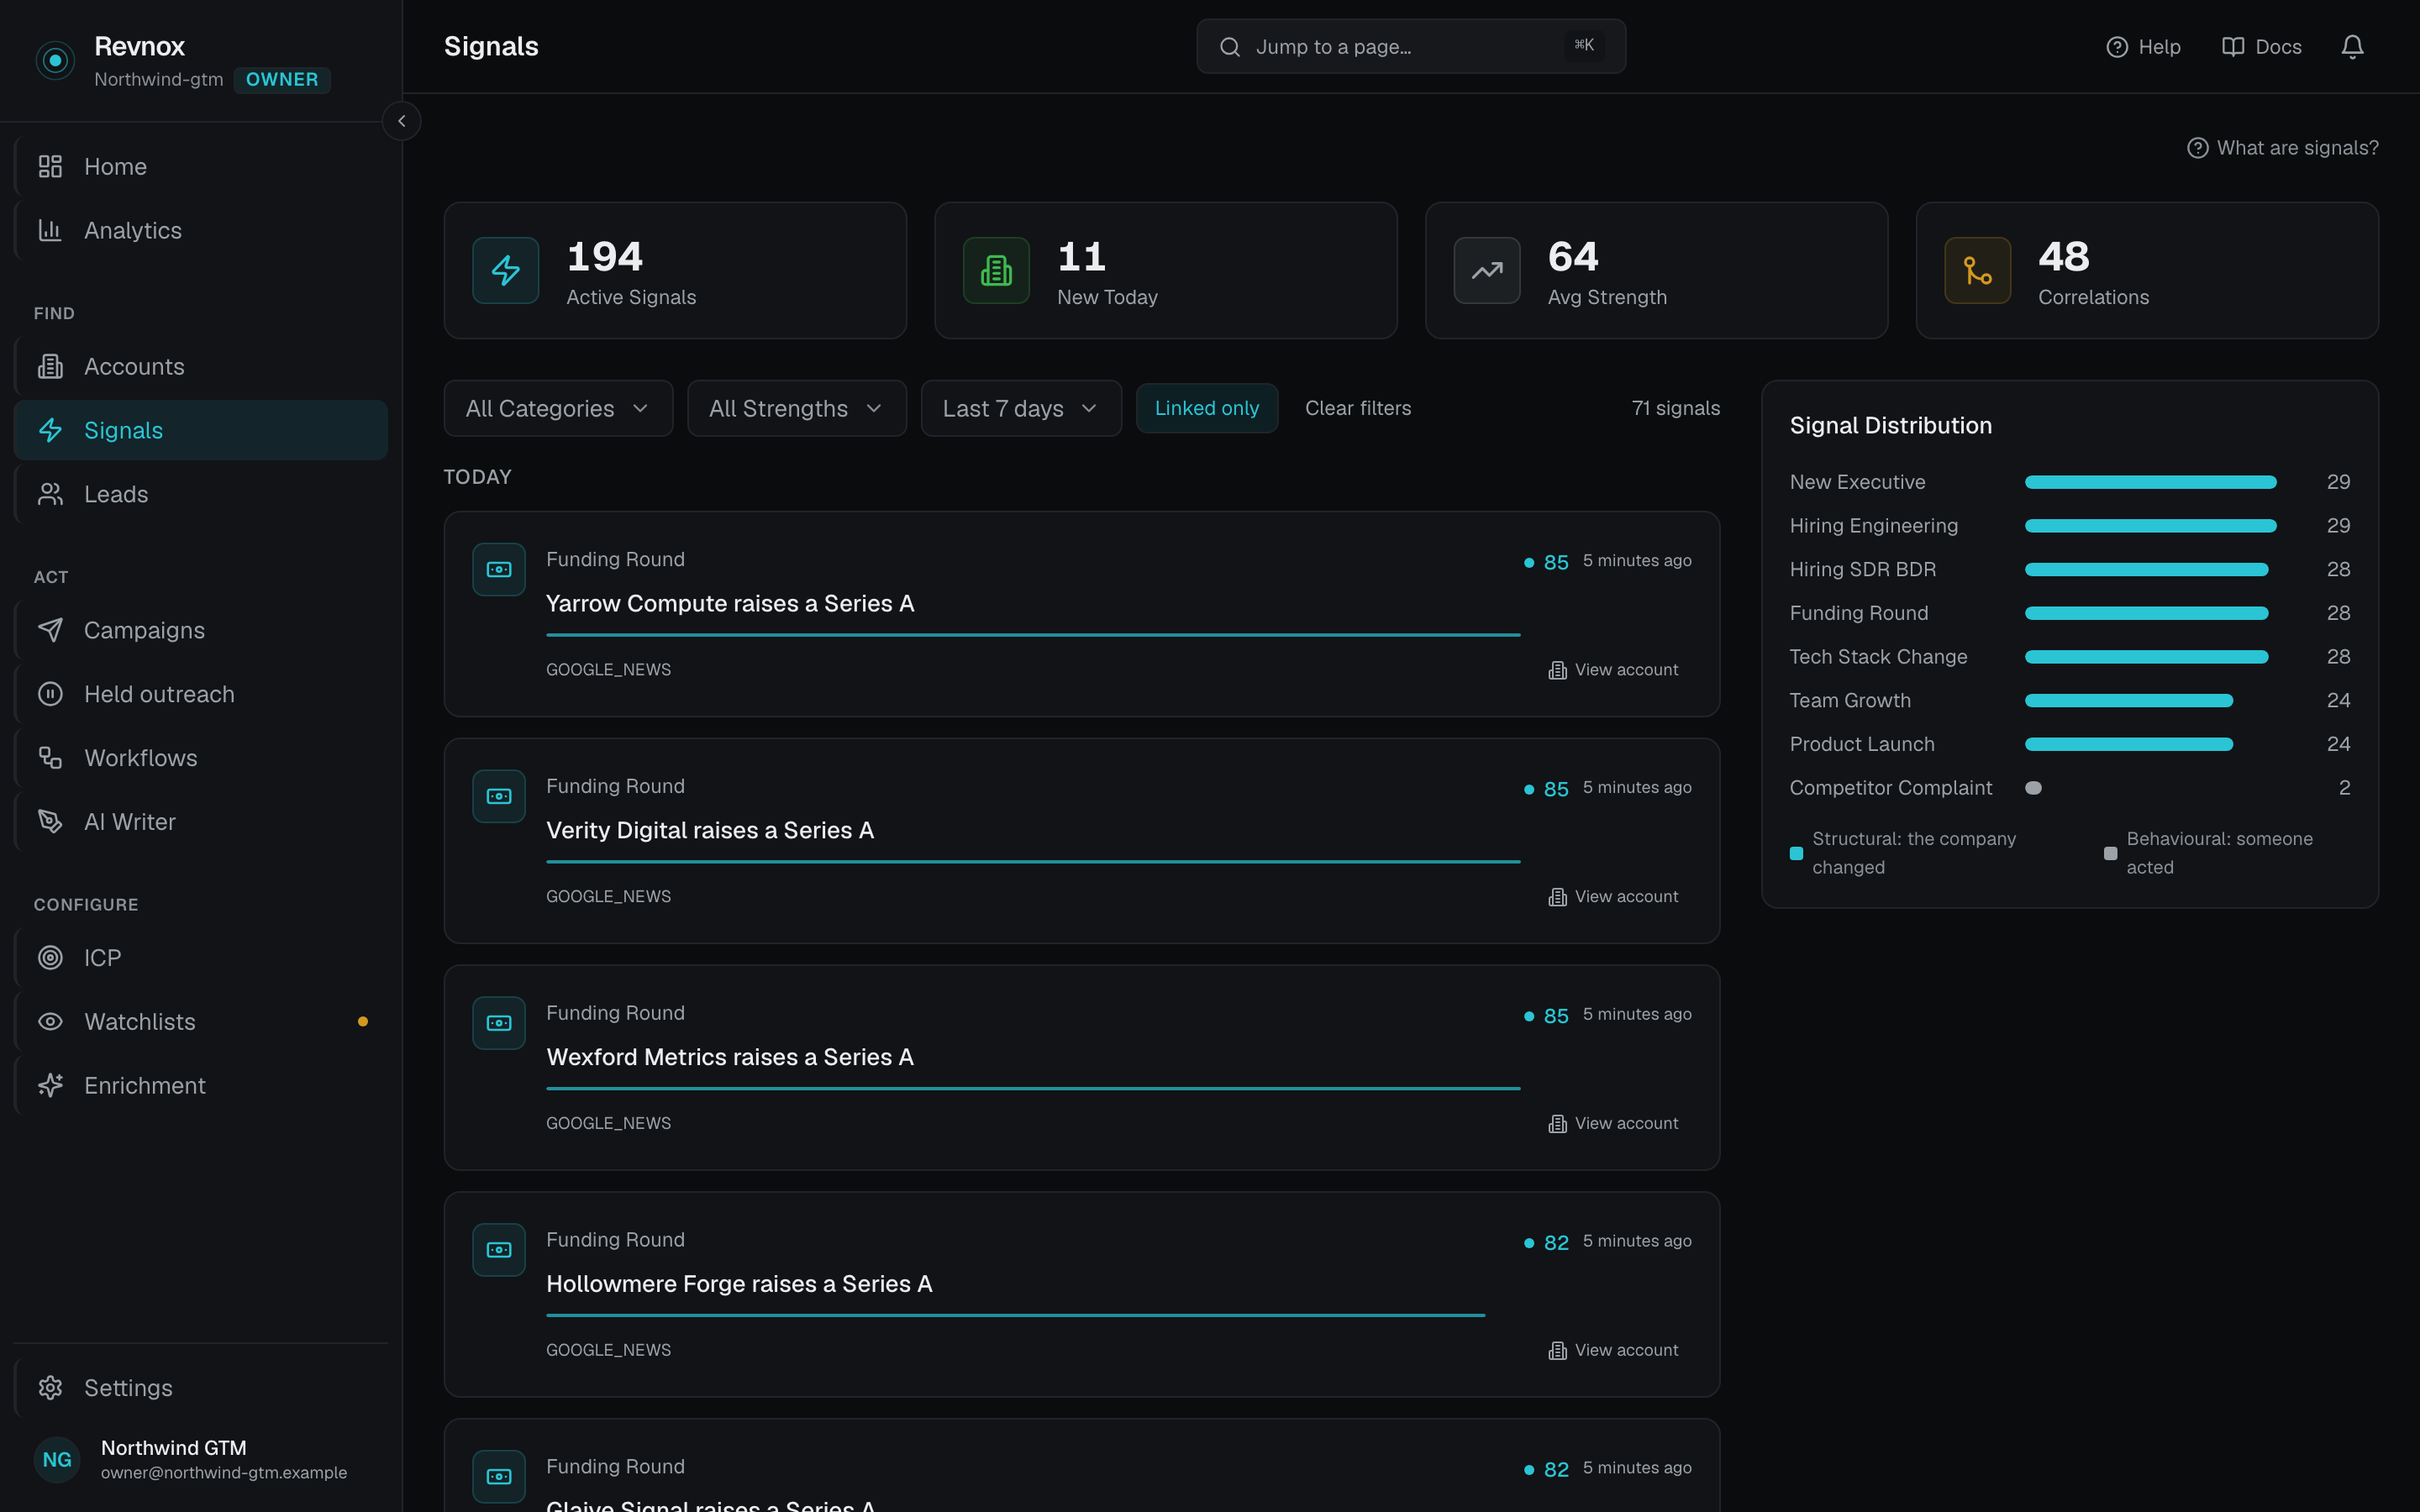Click the AI Writer pen icon
Screen dimensions: 2420x1512
(x=50, y=822)
